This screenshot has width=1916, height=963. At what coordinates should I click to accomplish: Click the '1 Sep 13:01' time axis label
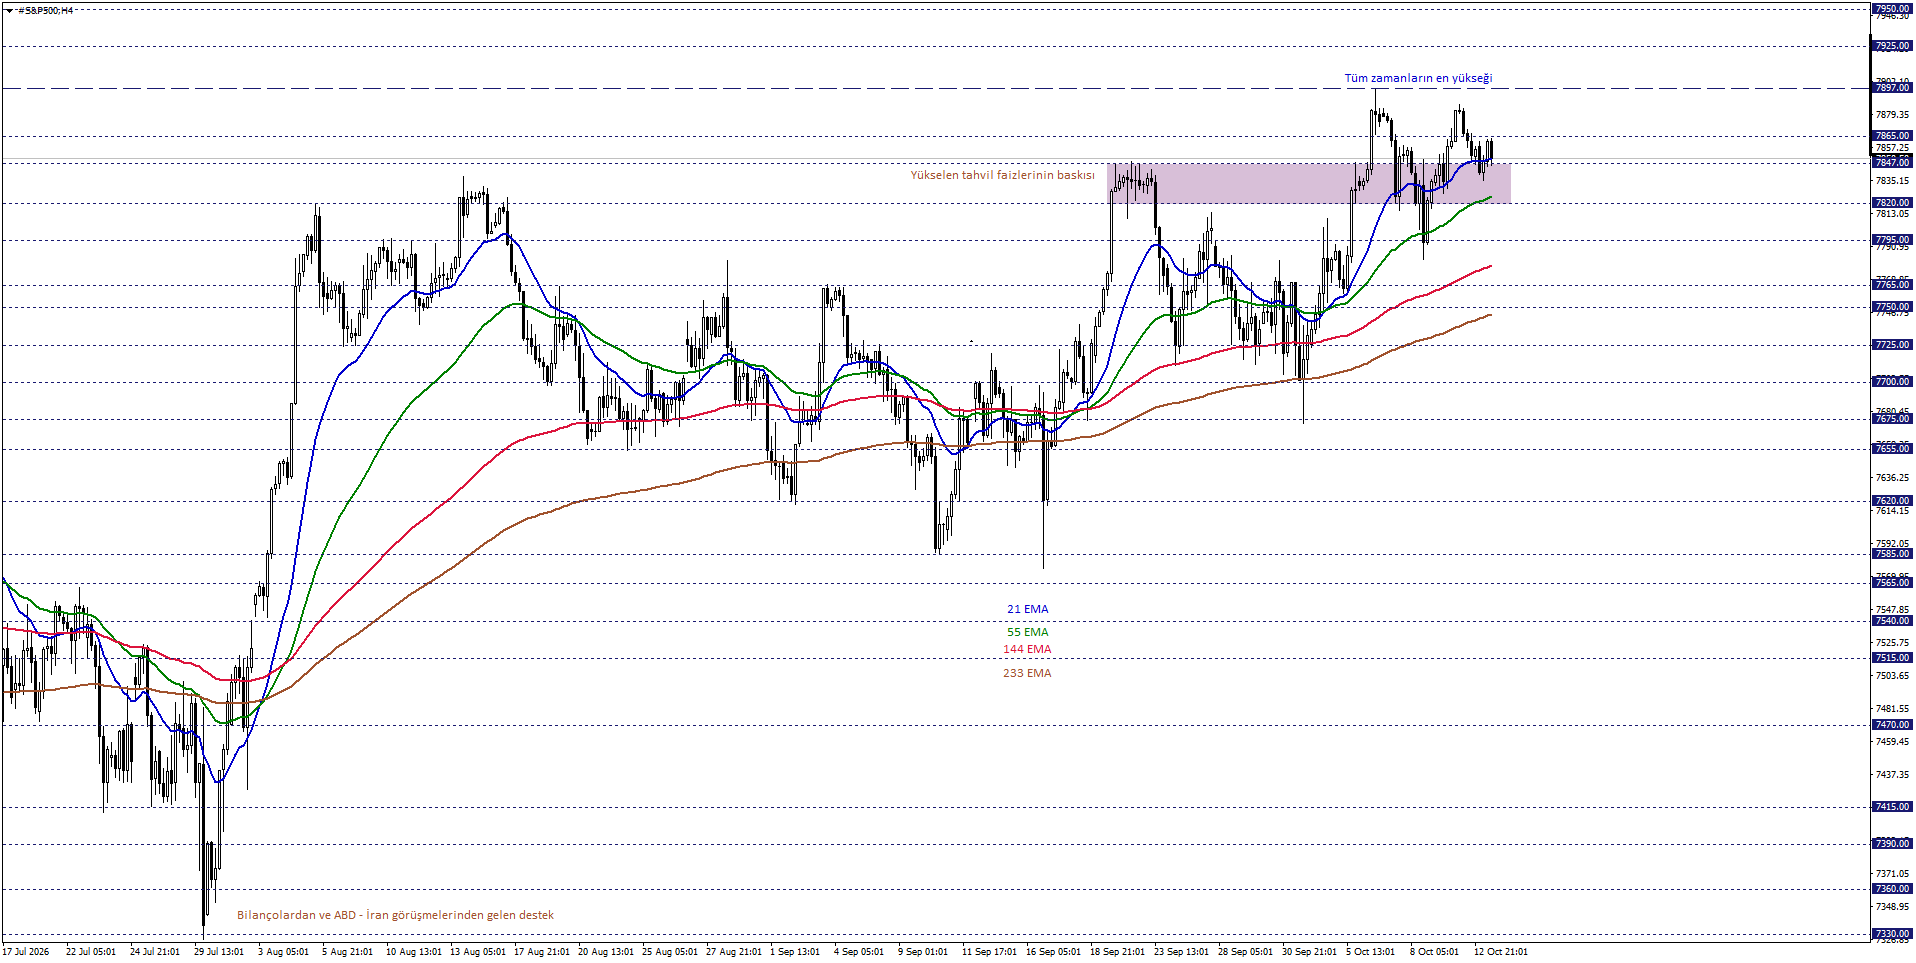tap(795, 952)
